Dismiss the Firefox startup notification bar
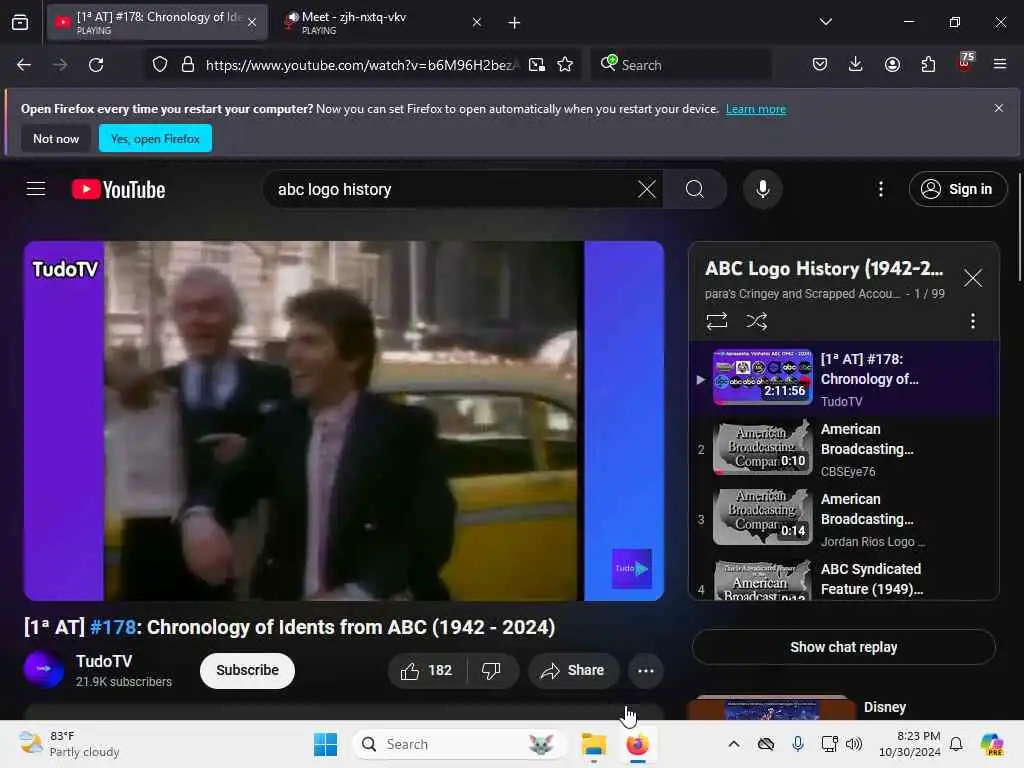Screen dimensions: 1024x768 (x=999, y=108)
